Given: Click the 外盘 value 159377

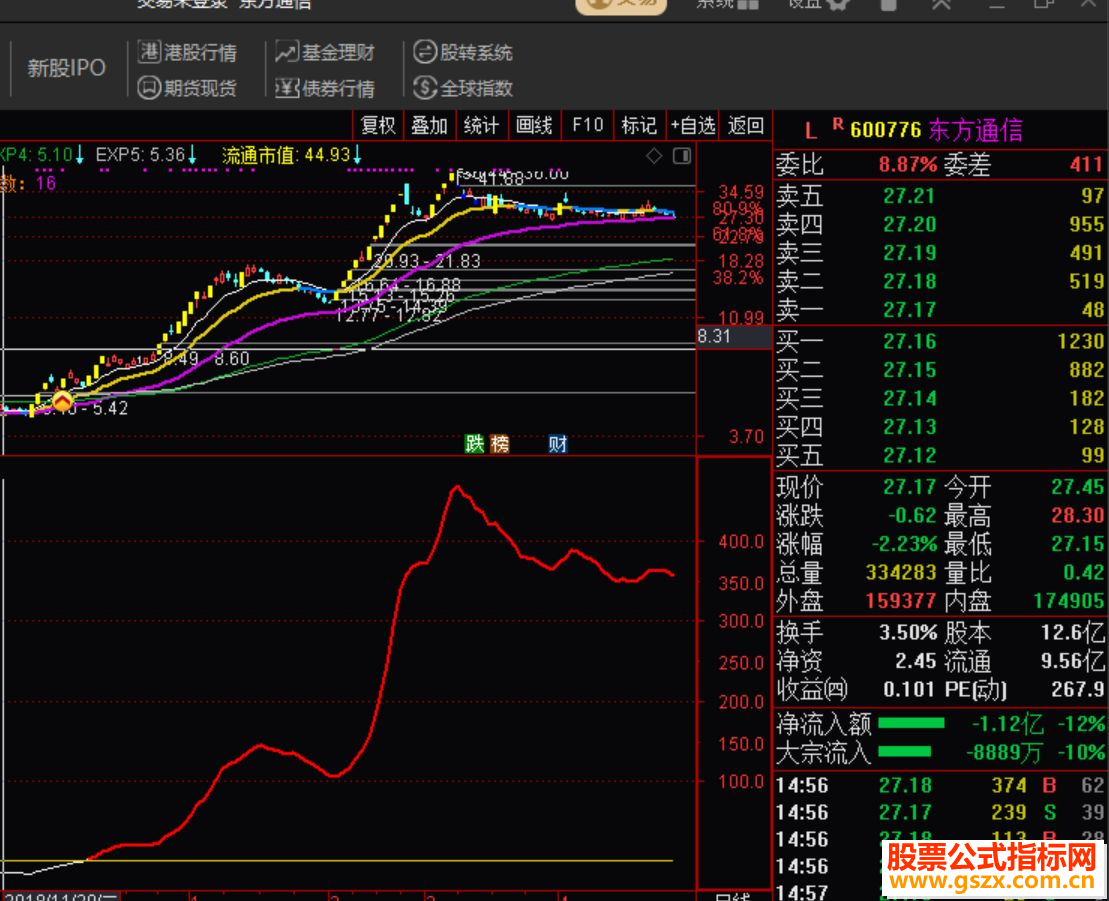Looking at the screenshot, I should (901, 600).
